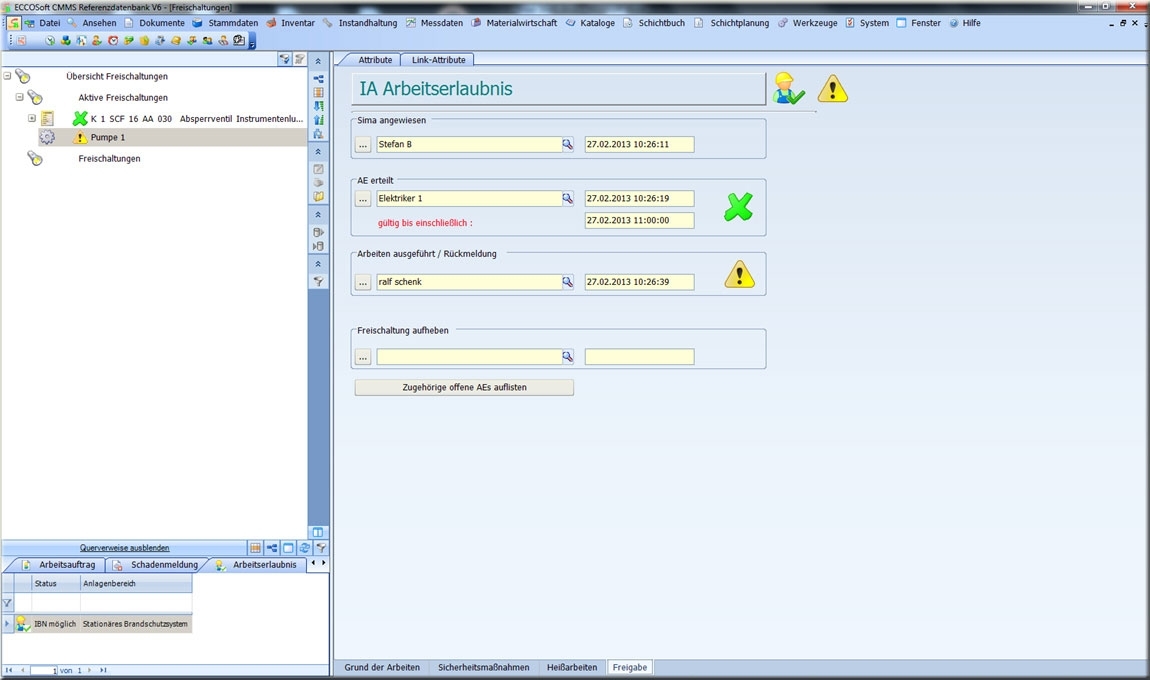Click the alarm clock icon in the toolbar

(113, 40)
